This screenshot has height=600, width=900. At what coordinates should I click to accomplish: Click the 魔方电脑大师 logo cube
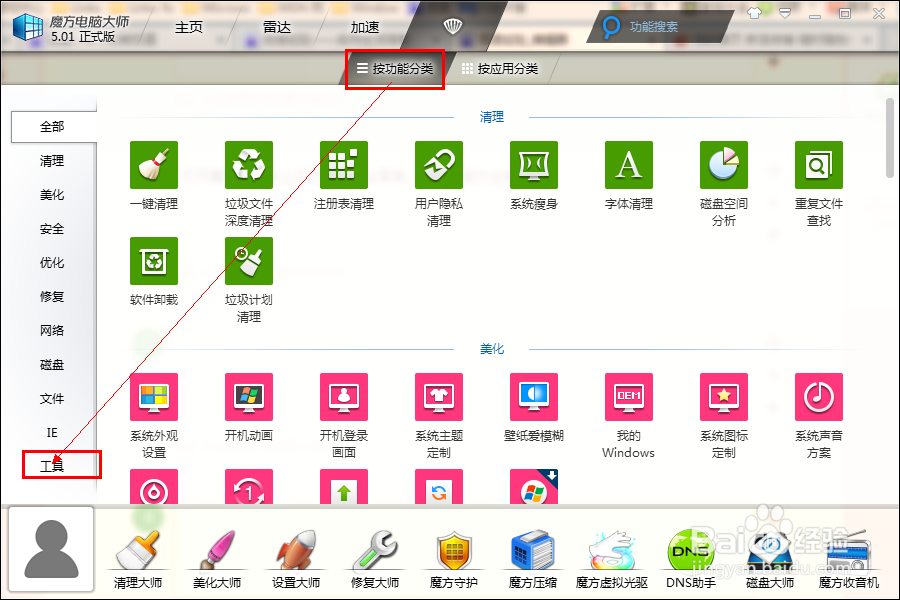pos(28,26)
